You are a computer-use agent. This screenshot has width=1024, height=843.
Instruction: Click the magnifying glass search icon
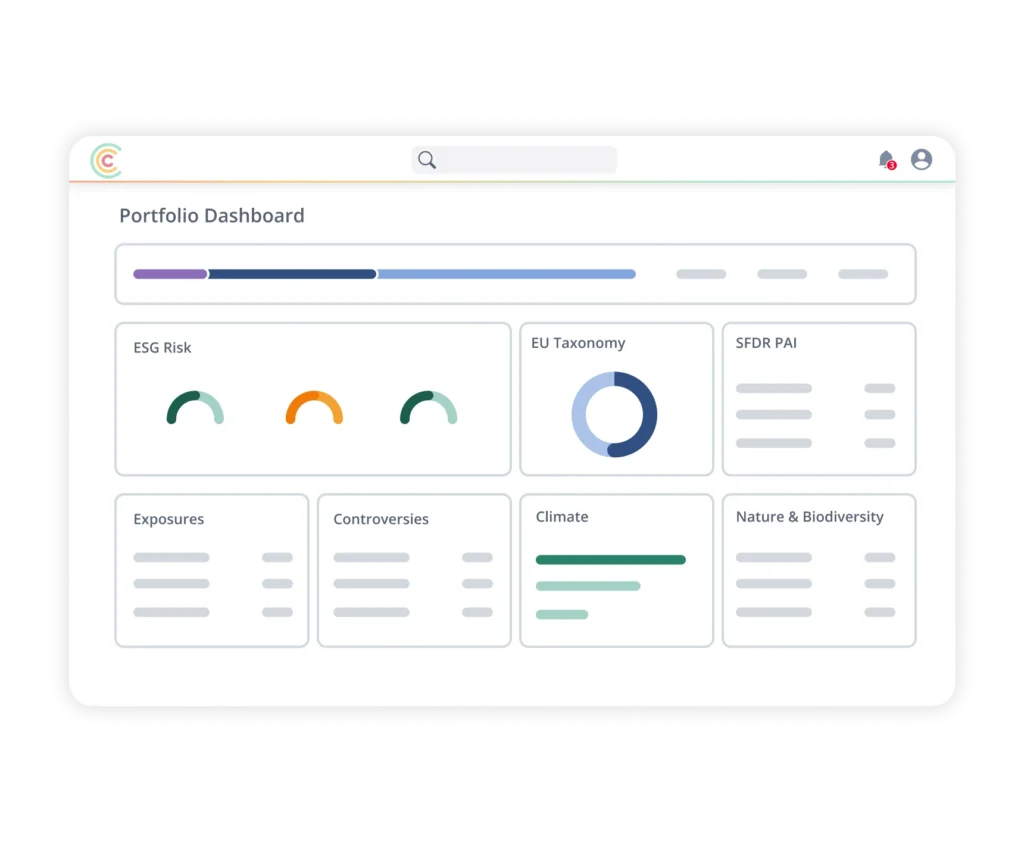pyautogui.click(x=427, y=160)
